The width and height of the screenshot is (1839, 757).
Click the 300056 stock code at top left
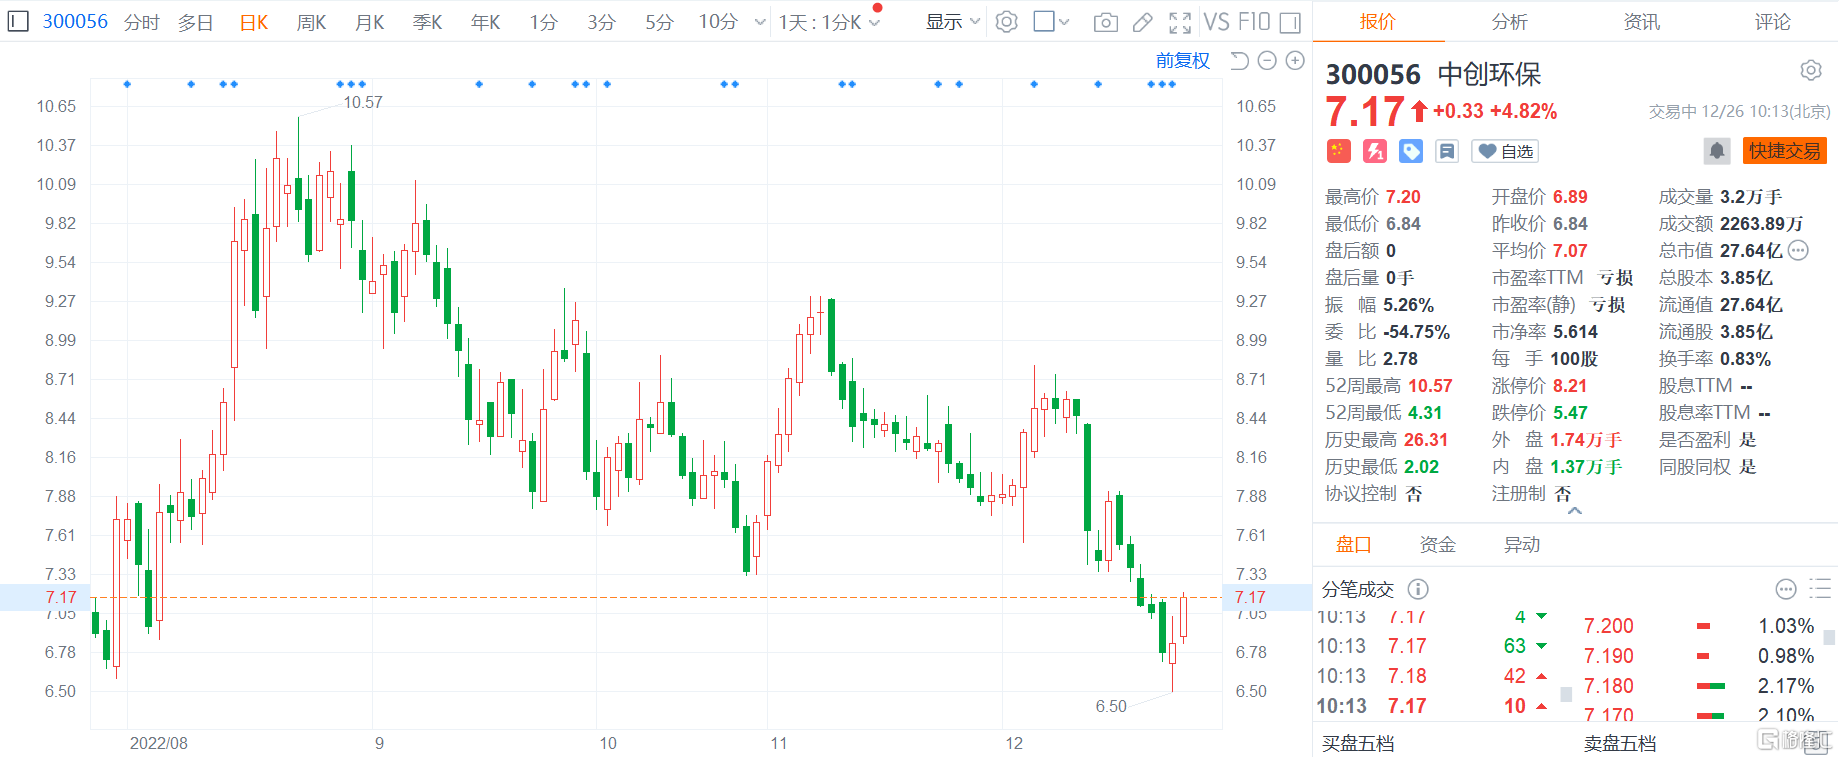pos(75,21)
